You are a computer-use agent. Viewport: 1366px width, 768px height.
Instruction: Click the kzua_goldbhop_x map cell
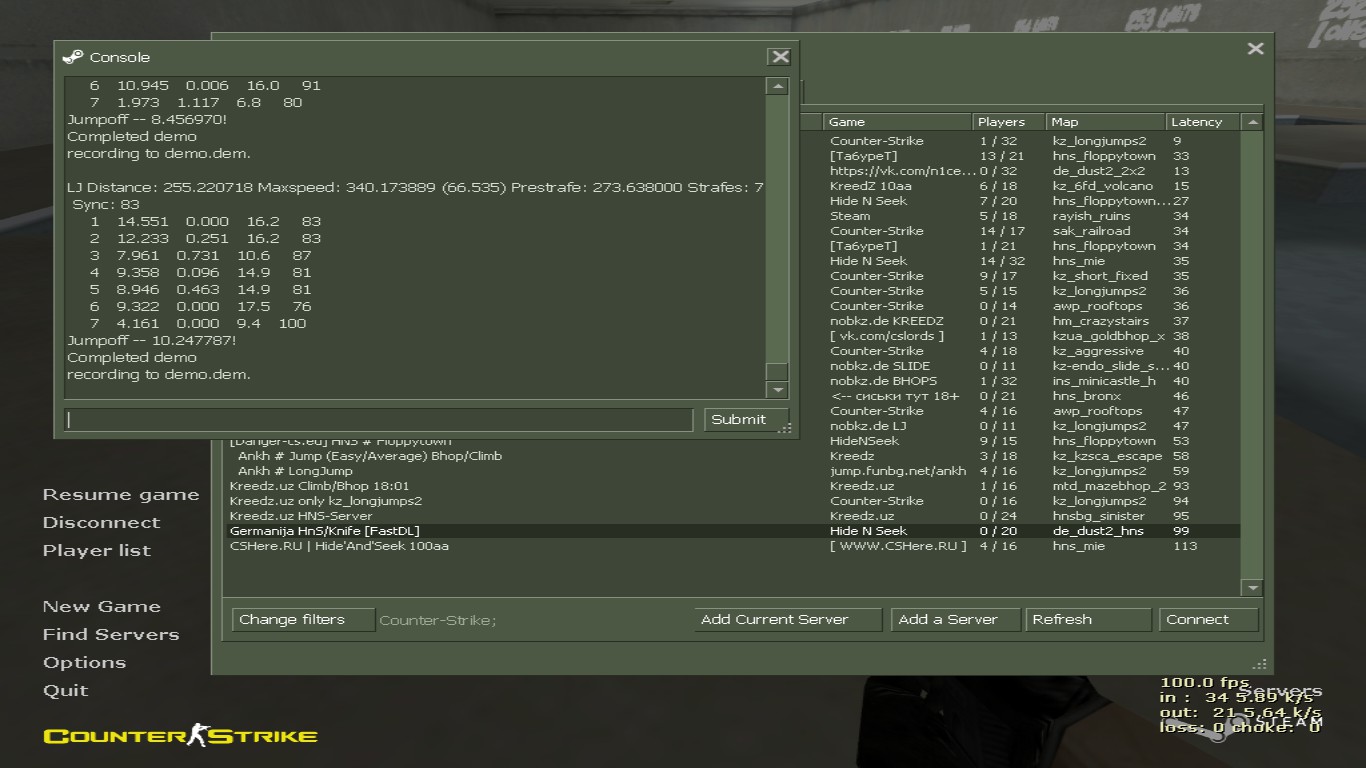[1108, 336]
